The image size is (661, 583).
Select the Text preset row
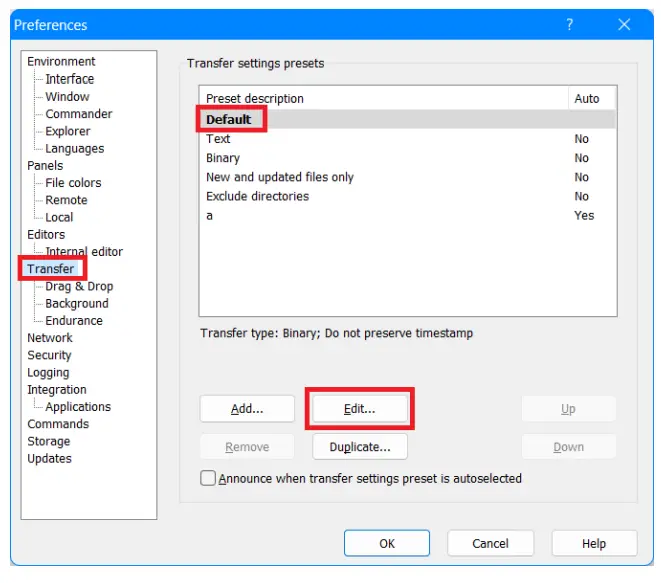pyautogui.click(x=408, y=139)
